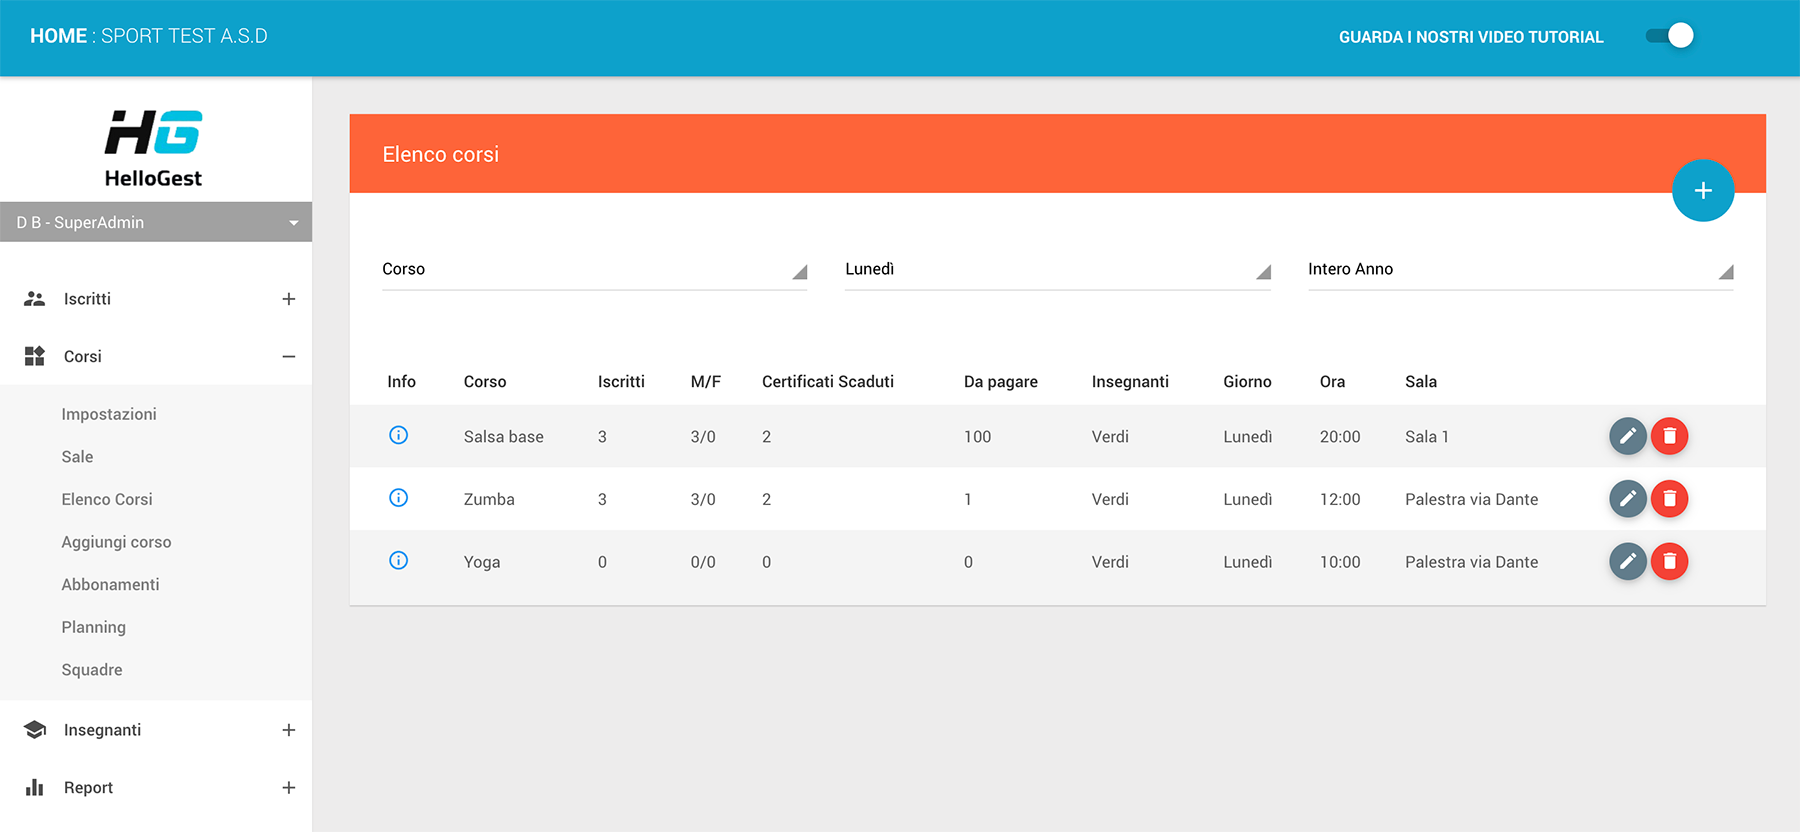Open Planning in the Corsi submenu

pos(94,627)
